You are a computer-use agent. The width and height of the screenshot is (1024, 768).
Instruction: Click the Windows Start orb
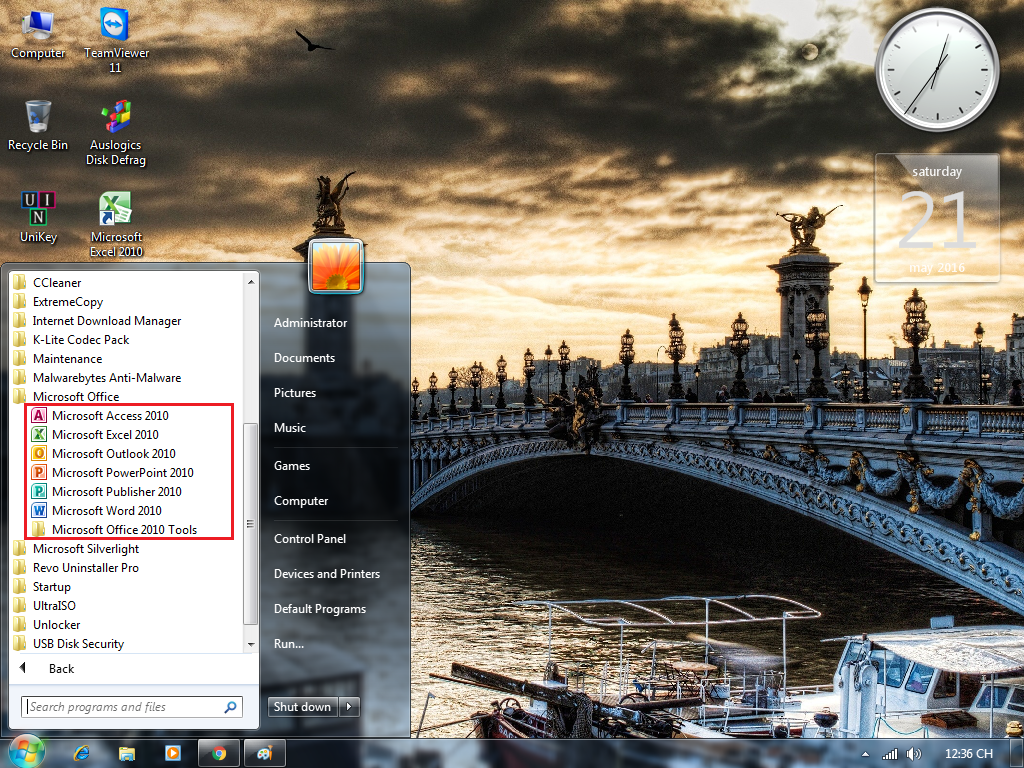point(26,753)
